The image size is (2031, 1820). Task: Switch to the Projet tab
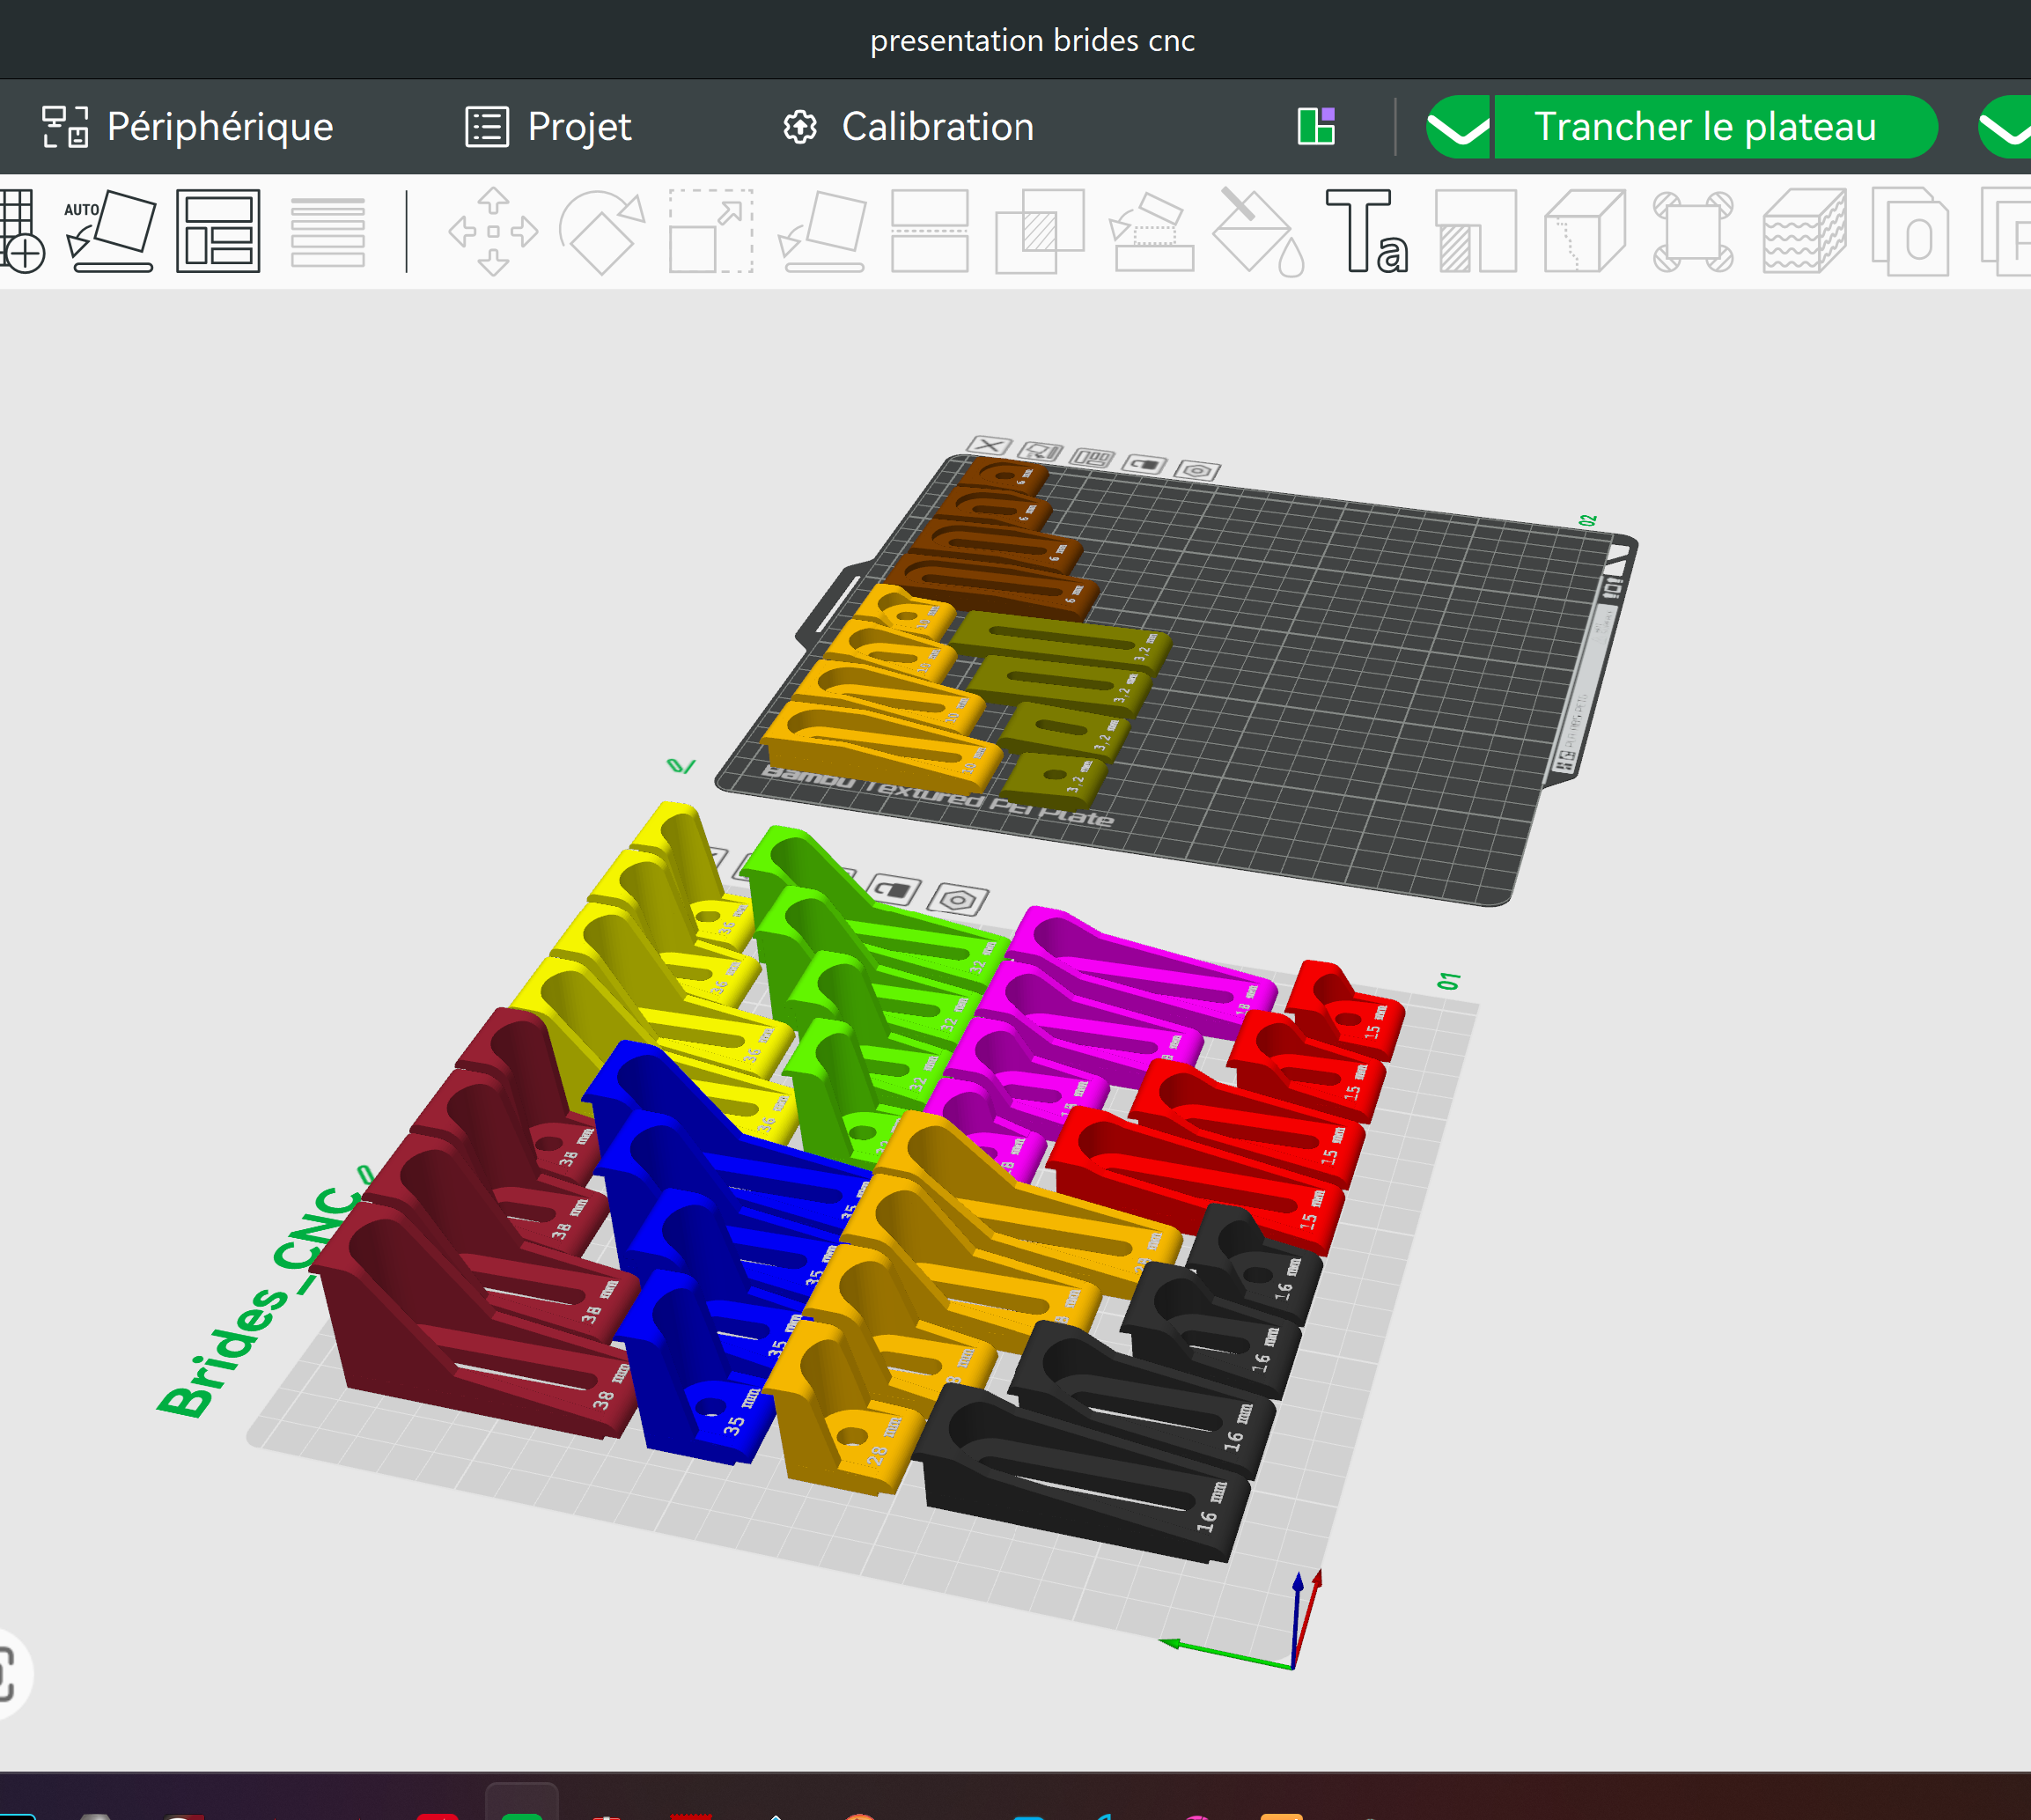click(548, 127)
